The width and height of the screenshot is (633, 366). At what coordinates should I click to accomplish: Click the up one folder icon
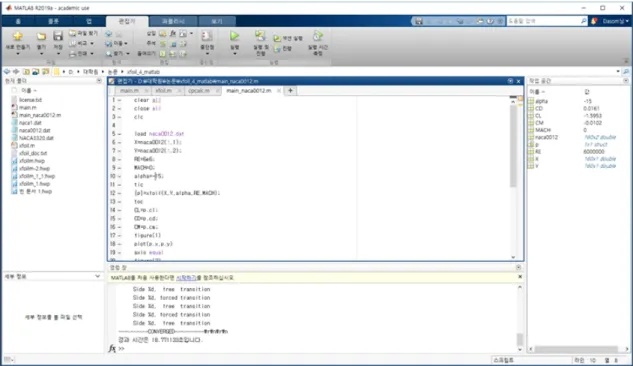pyautogui.click(x=26, y=72)
